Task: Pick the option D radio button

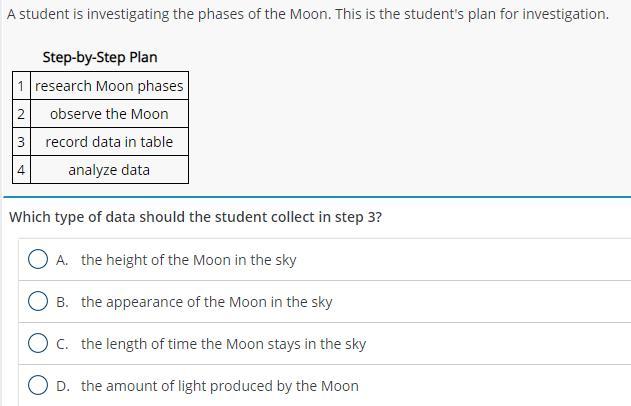Action: click(38, 386)
